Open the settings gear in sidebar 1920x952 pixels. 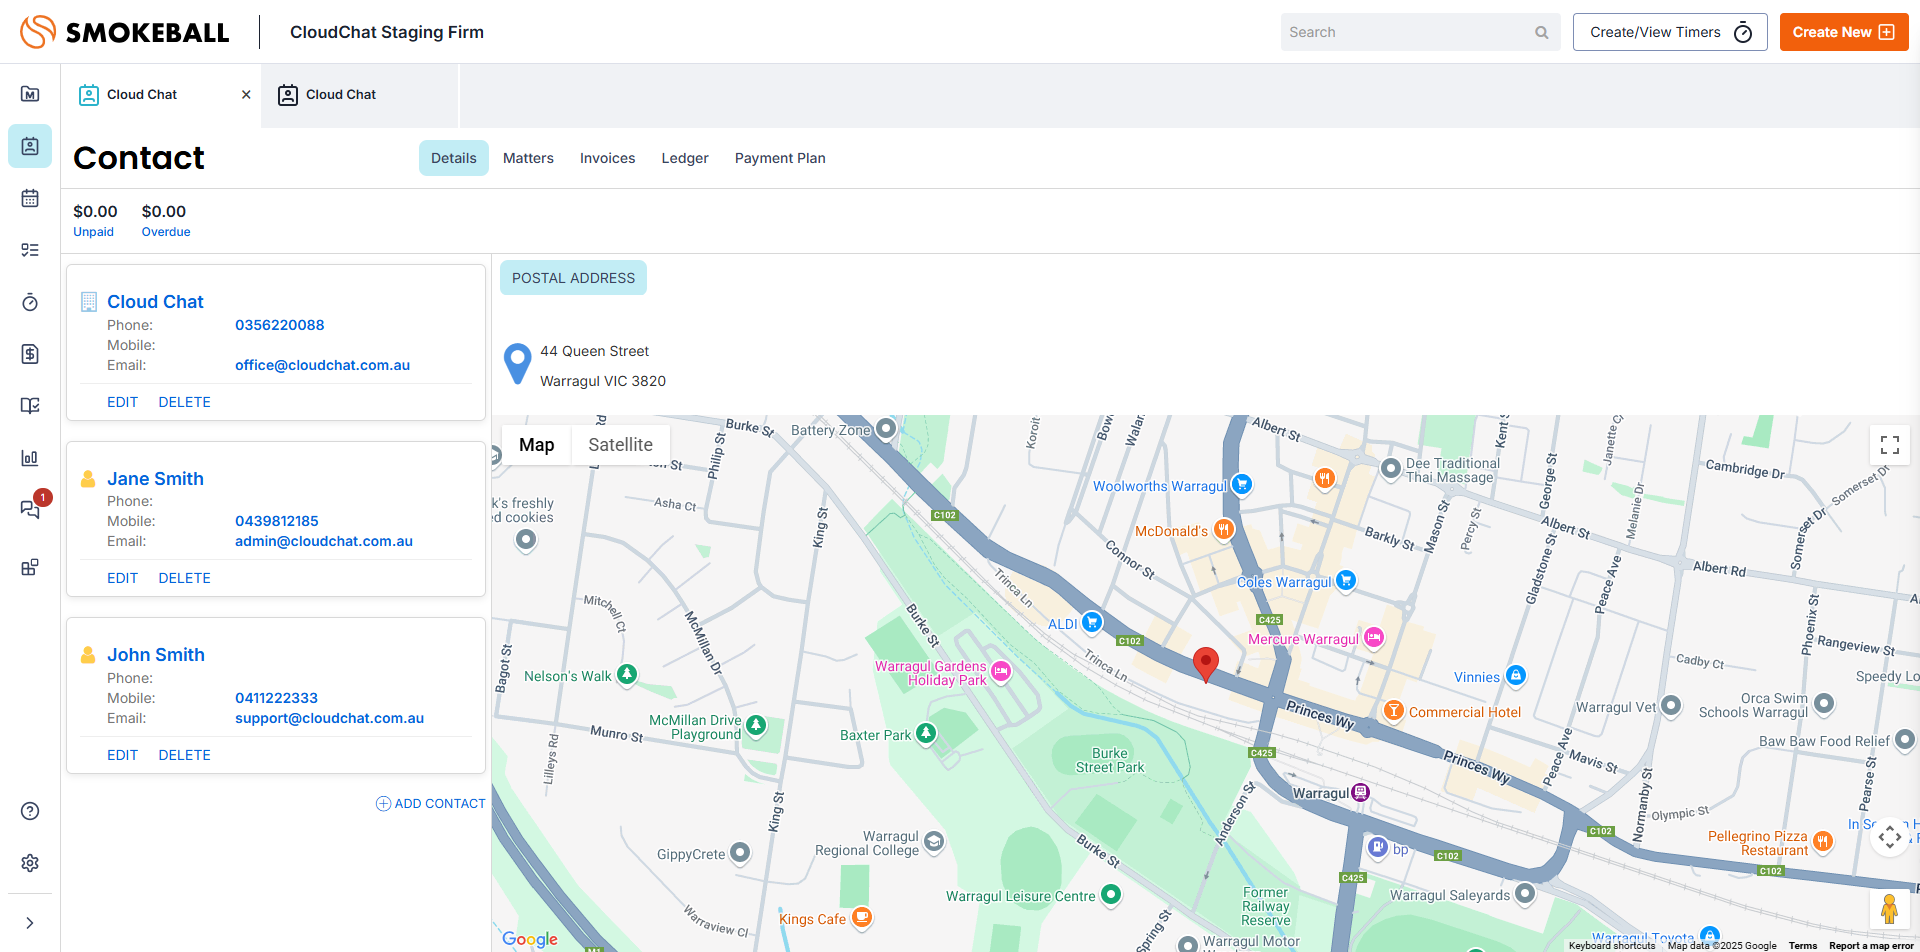click(x=30, y=863)
